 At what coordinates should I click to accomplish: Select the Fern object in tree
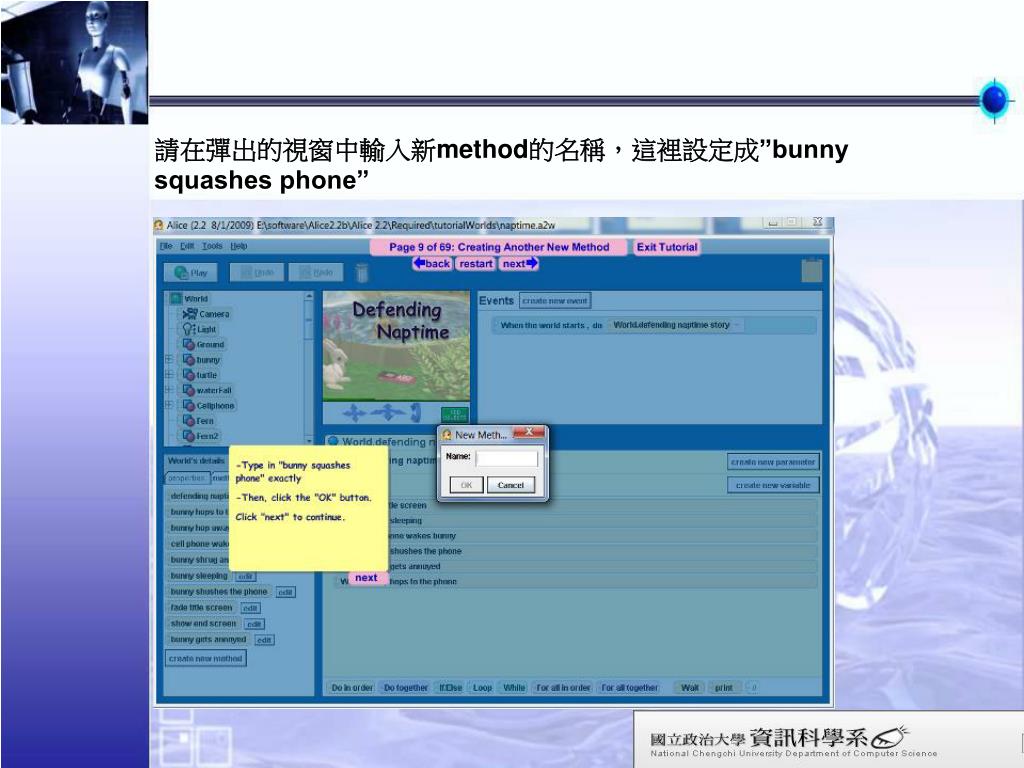pos(199,421)
